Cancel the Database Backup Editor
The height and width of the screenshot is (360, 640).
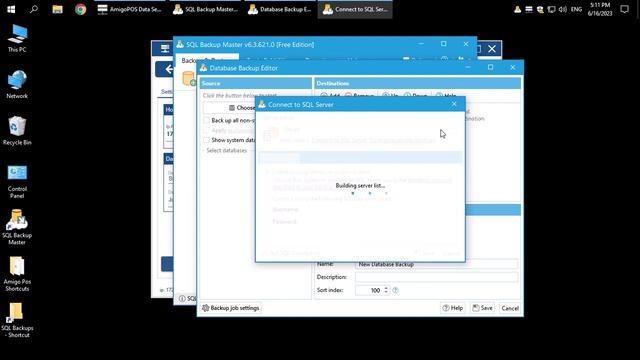tap(510, 308)
